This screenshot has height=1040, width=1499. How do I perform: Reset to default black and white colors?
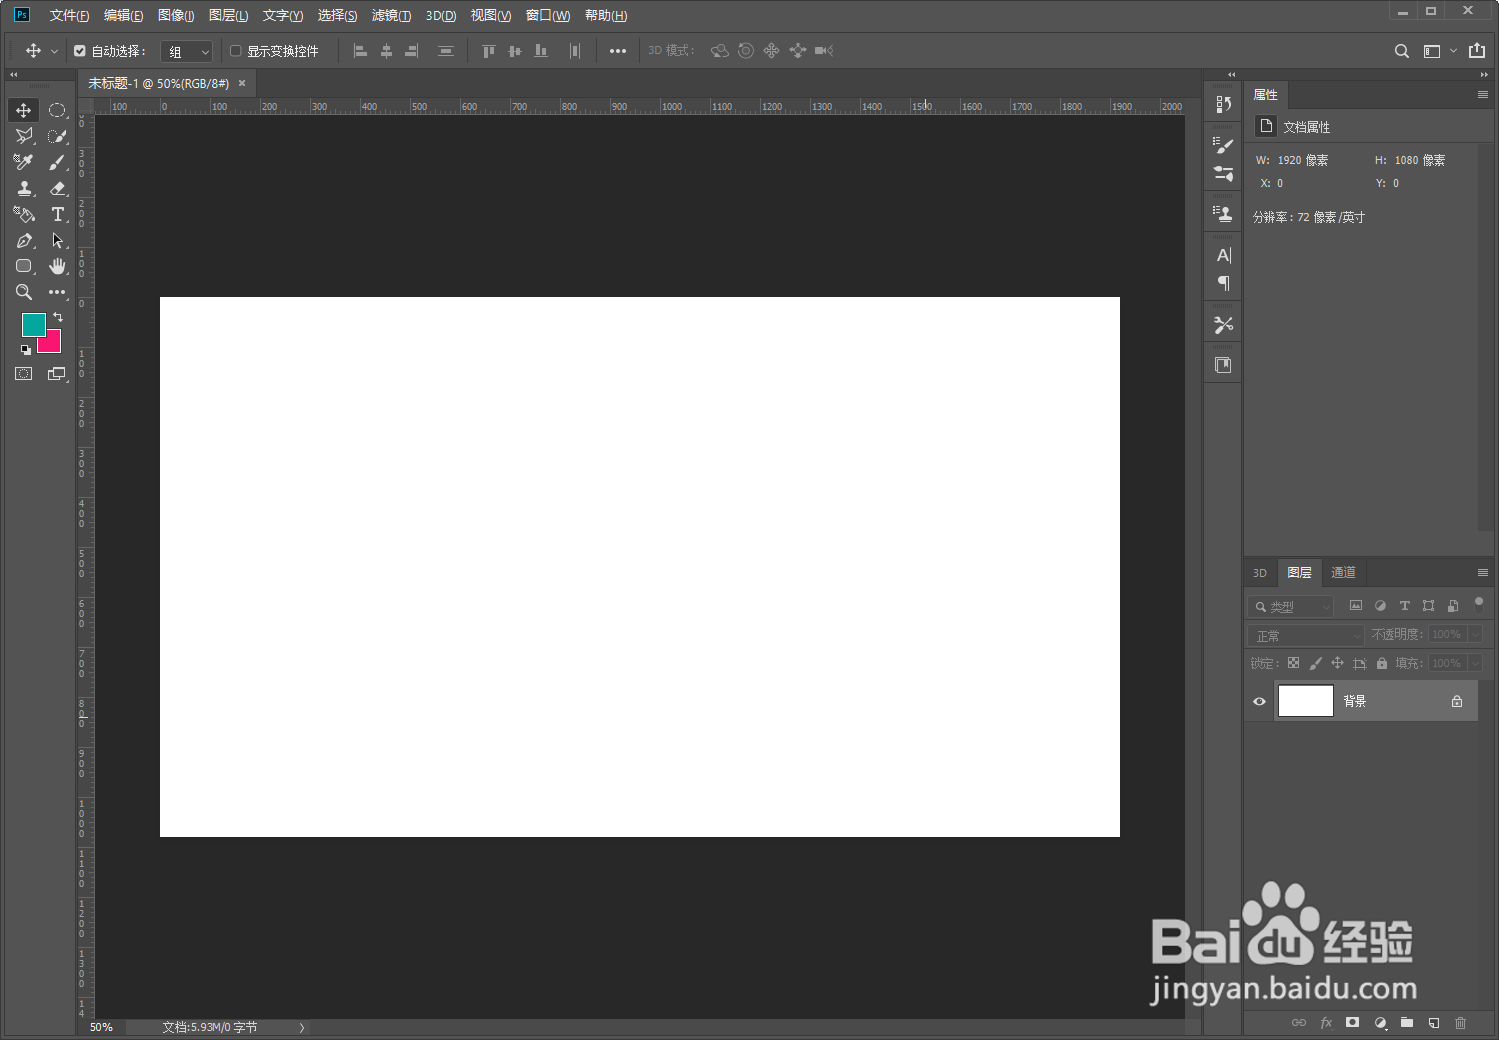point(26,350)
